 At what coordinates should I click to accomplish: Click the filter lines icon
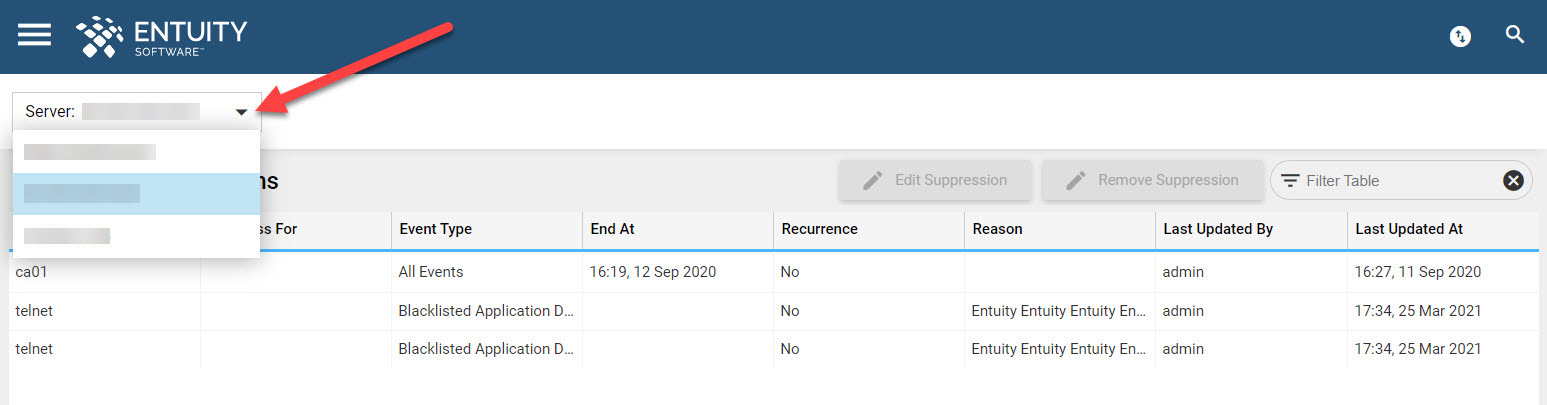1291,181
